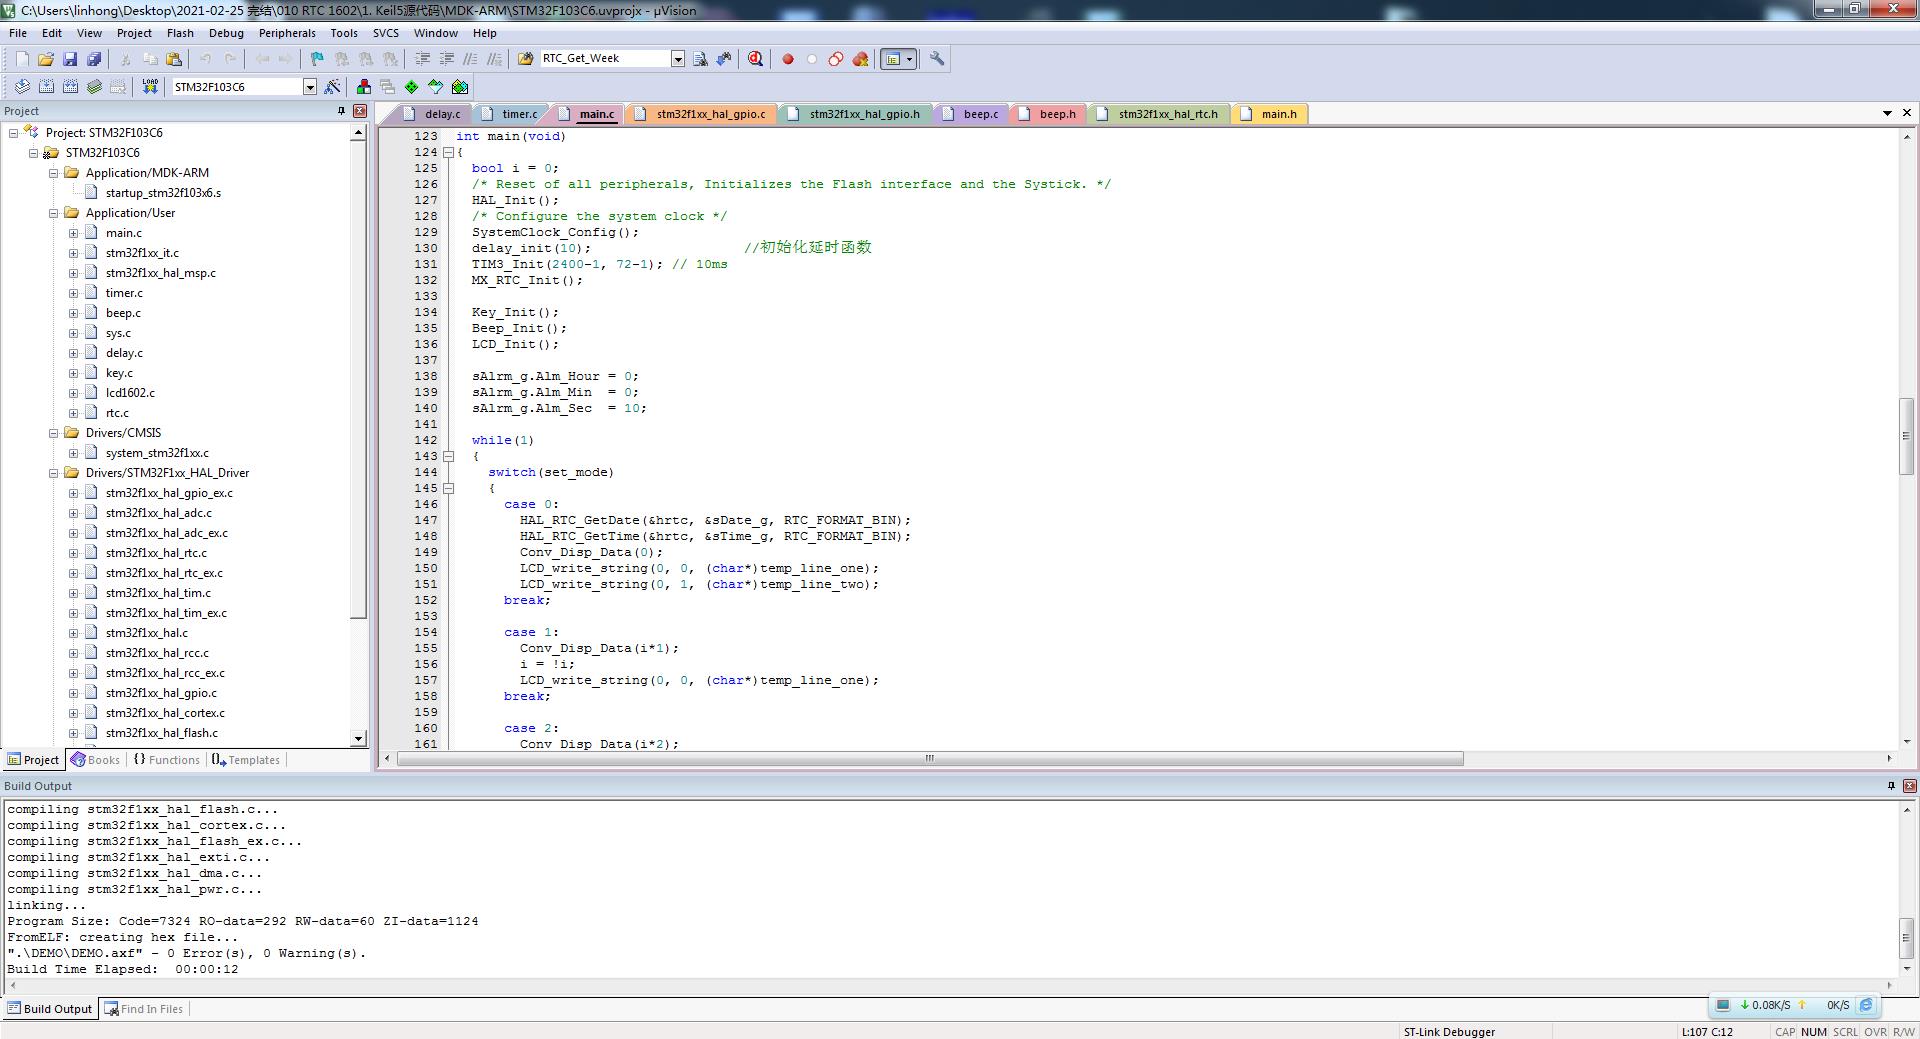Collapse the Application/MDK-ARM folder

53,173
